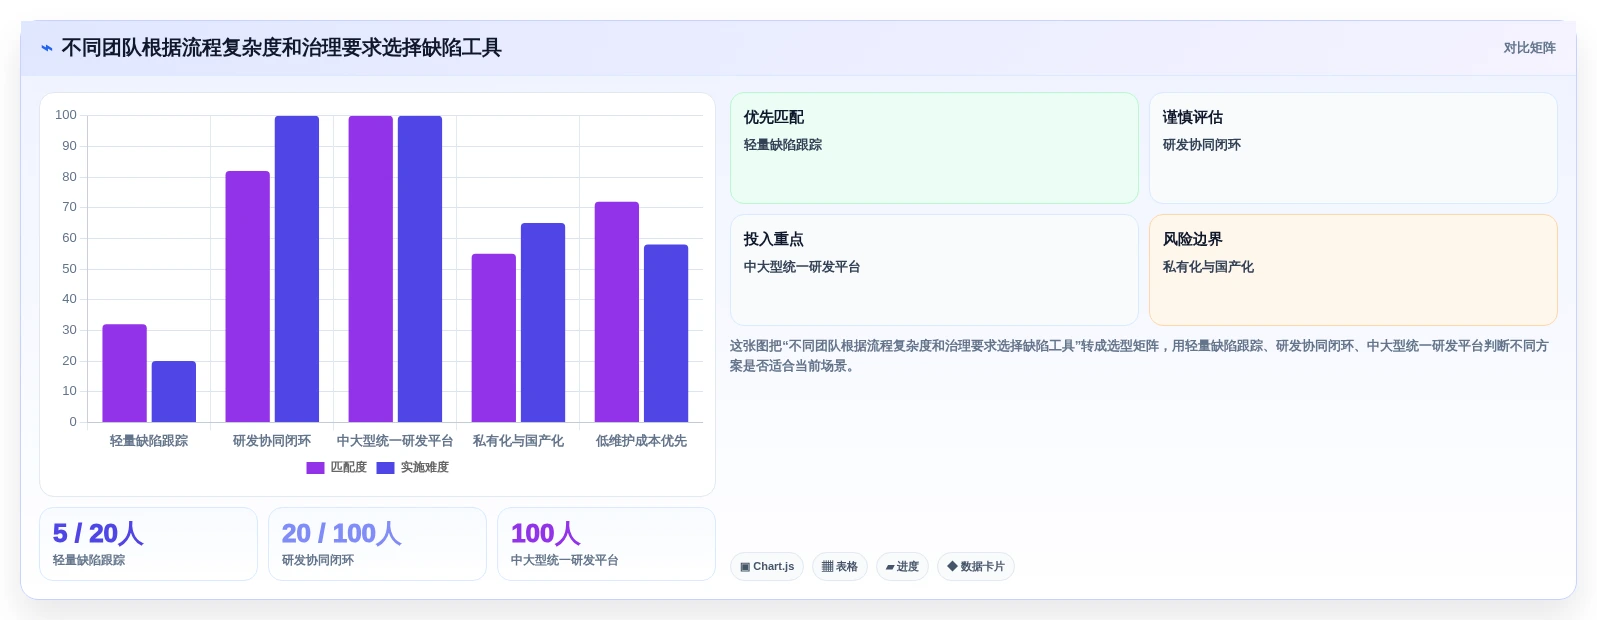Image resolution: width=1597 pixels, height=620 pixels.
Task: Click the 轻量缺陷跟踪 purple 匹配度 bar
Action: click(x=124, y=373)
